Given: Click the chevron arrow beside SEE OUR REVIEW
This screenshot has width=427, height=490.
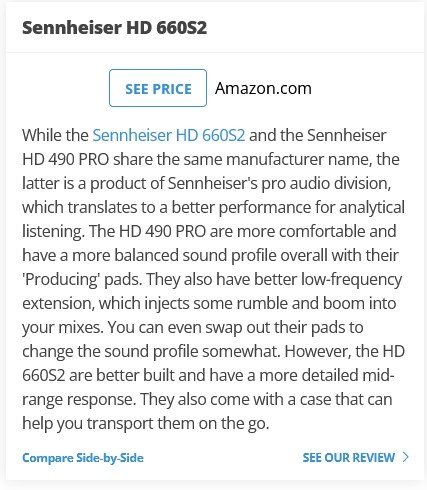Looking at the screenshot, I should coord(405,457).
